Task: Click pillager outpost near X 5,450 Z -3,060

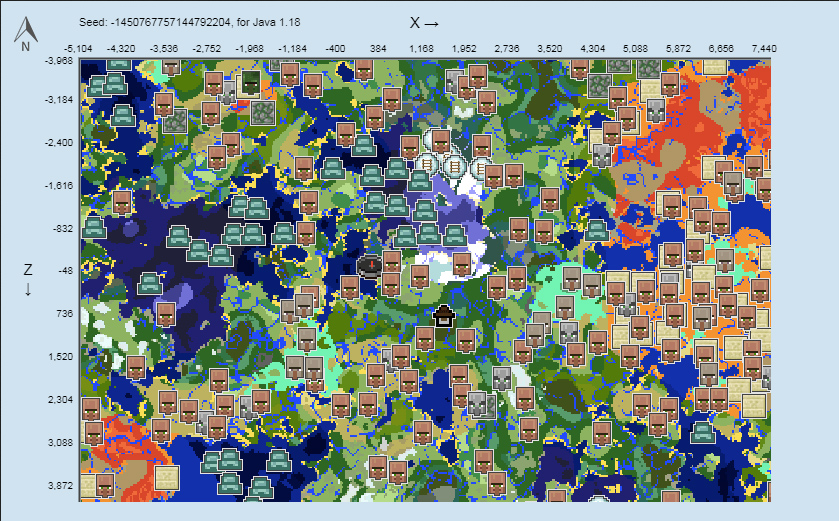Action: click(656, 110)
